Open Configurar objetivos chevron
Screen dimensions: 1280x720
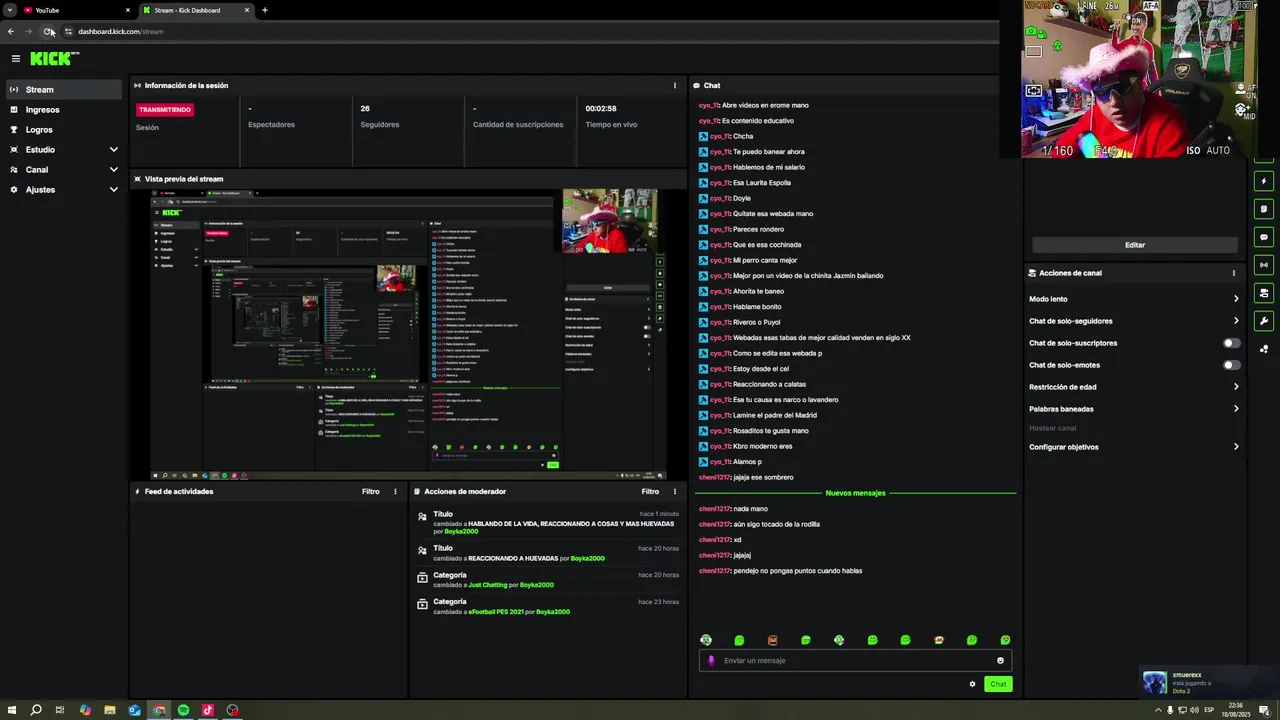click(1236, 447)
